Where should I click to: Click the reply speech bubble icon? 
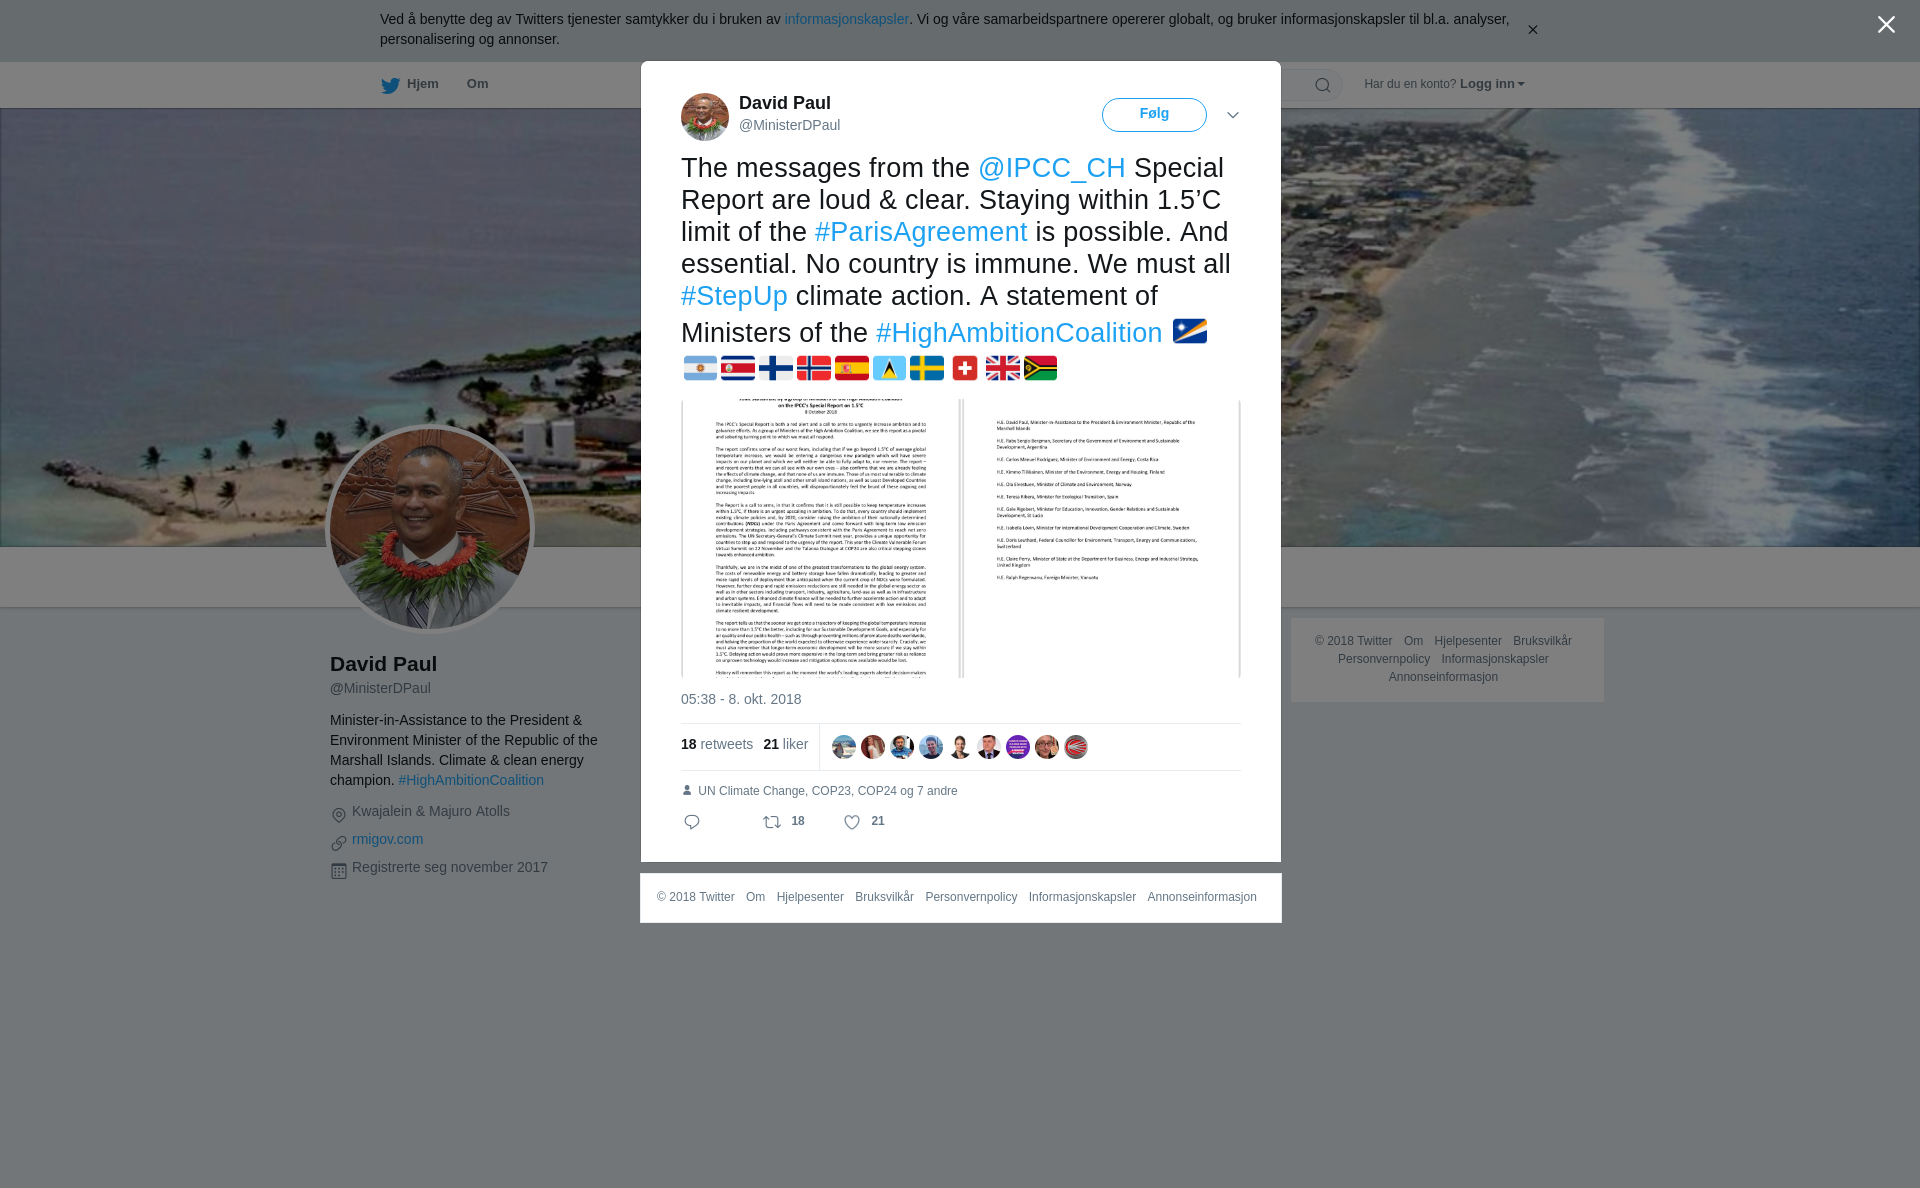tap(692, 822)
